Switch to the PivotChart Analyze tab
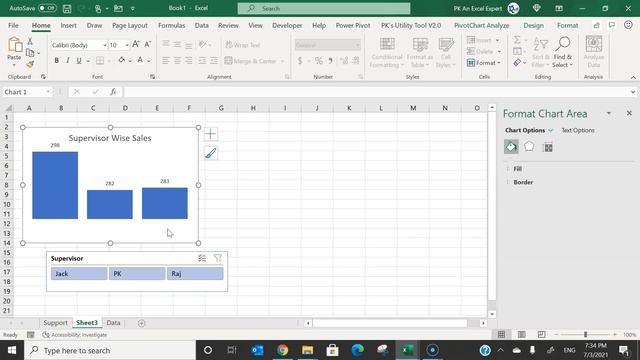 (482, 25)
